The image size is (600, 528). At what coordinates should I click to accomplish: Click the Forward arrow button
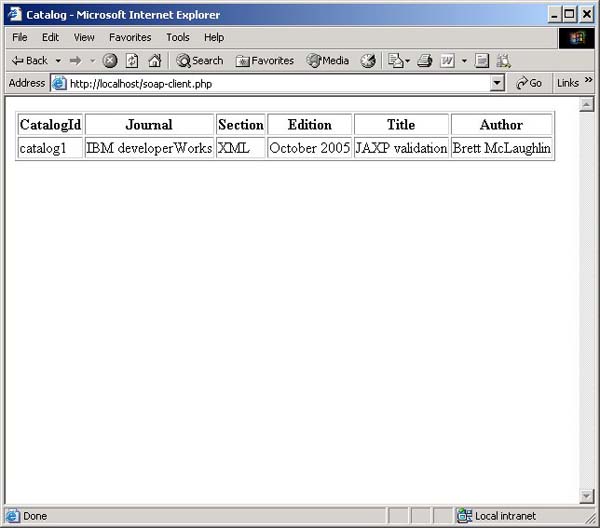click(75, 60)
